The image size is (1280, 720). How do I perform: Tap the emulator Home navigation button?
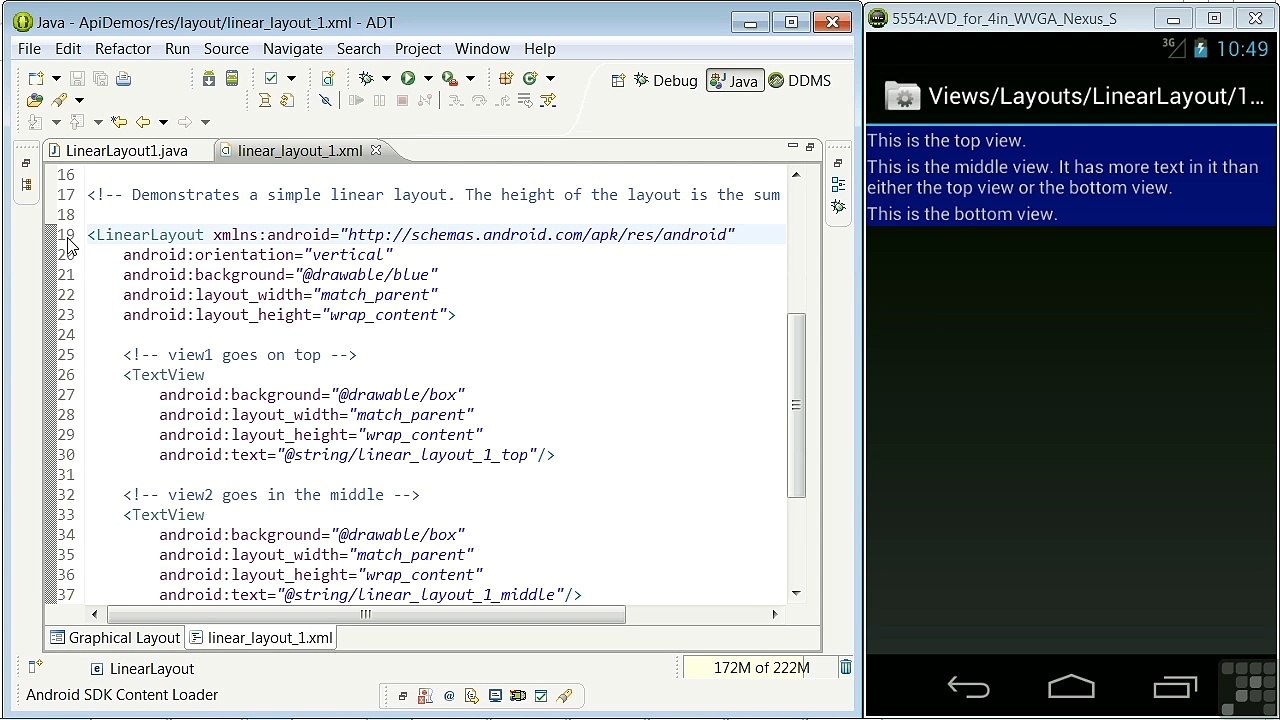pyautogui.click(x=1071, y=687)
